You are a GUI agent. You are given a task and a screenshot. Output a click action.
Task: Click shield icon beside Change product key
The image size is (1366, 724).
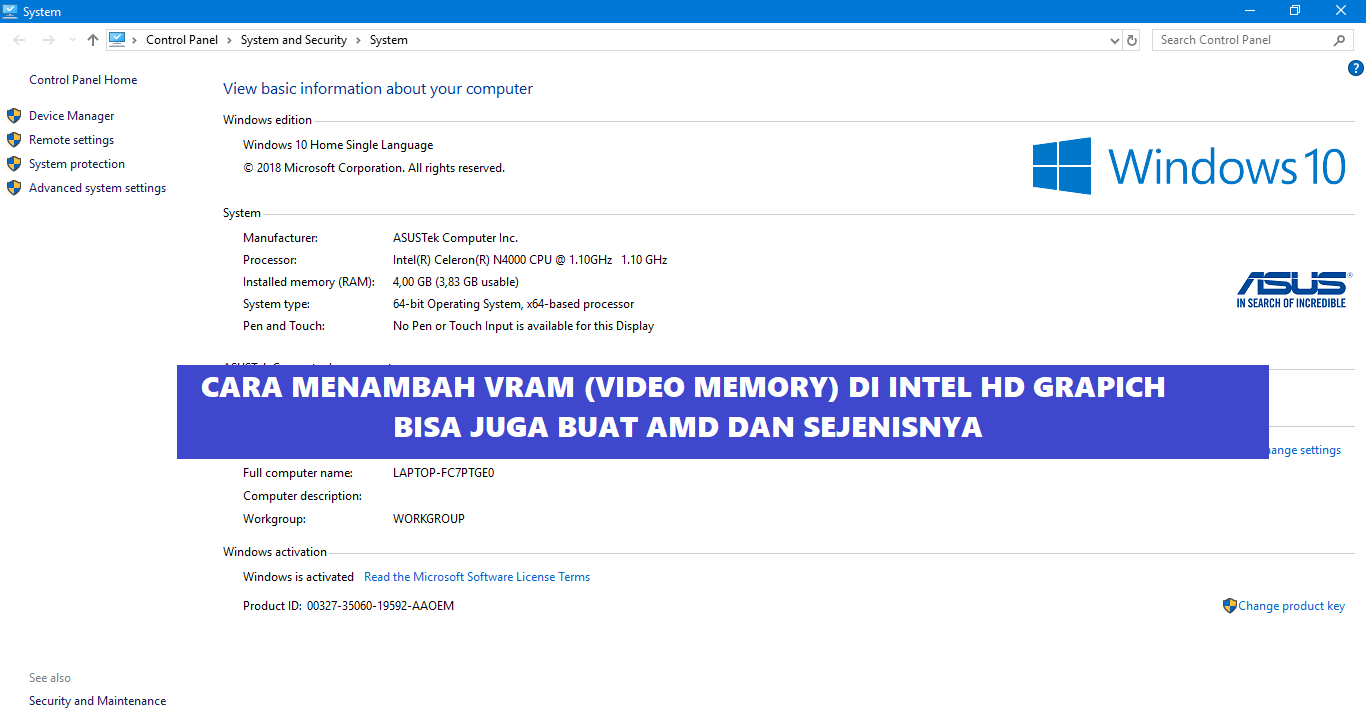coord(1230,605)
